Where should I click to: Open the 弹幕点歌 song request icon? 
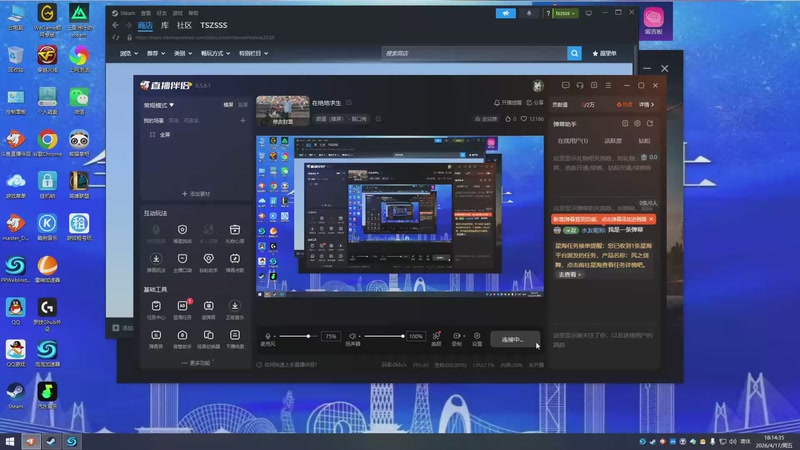click(x=235, y=259)
